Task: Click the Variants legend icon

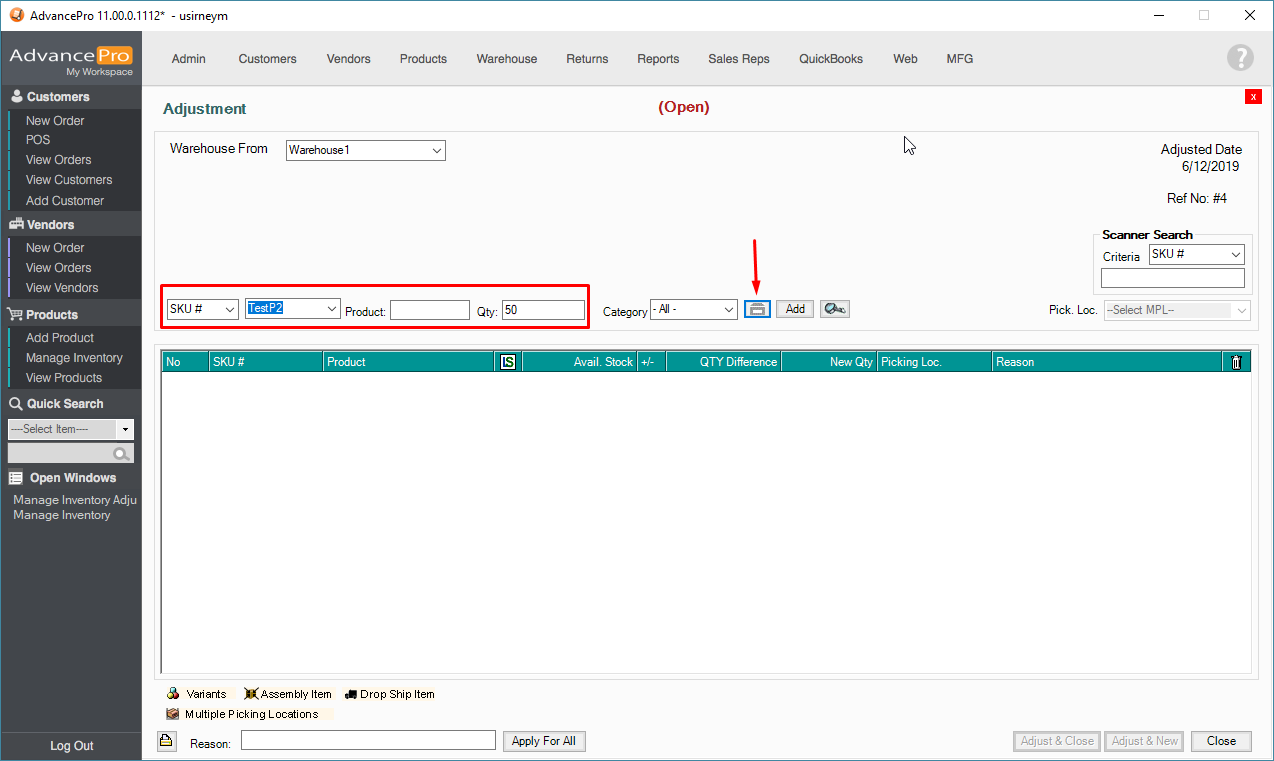Action: 172,693
